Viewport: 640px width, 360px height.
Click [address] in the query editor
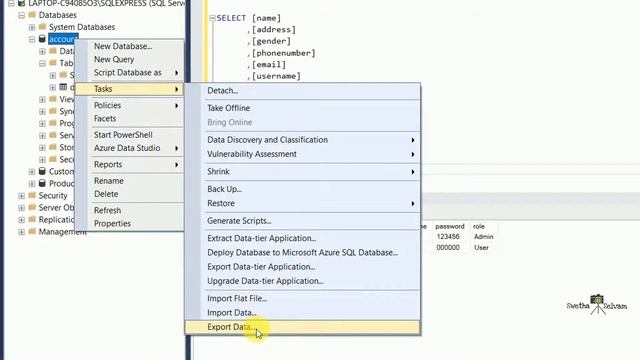pyautogui.click(x=273, y=30)
